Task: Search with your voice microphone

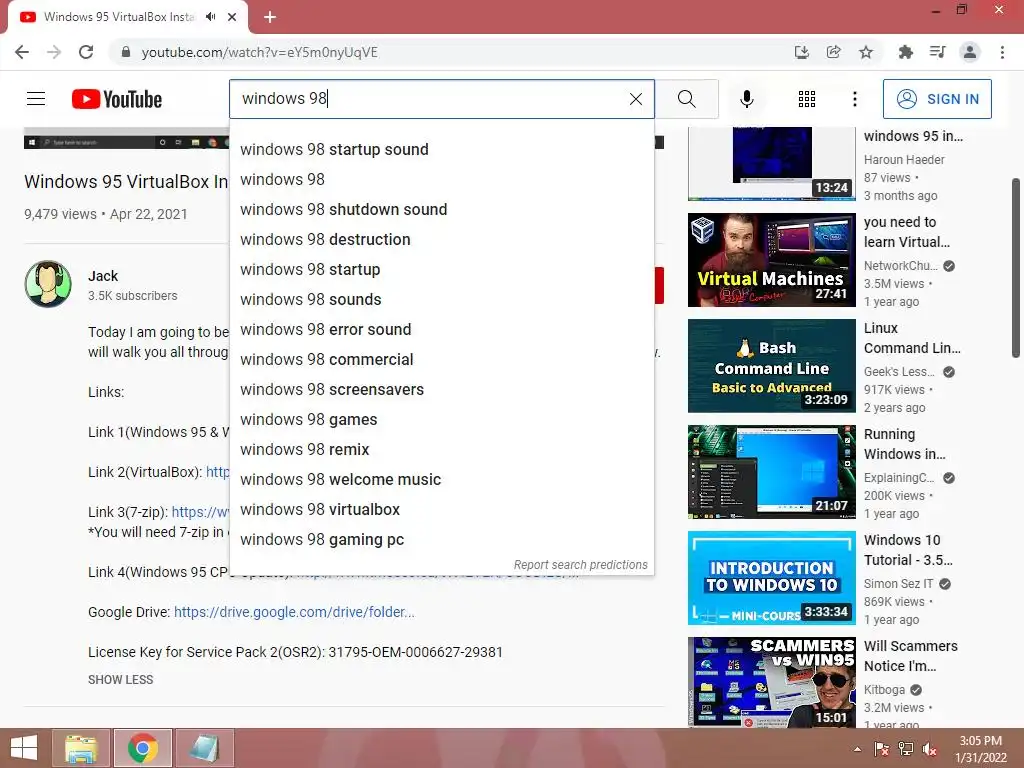Action: tap(746, 99)
